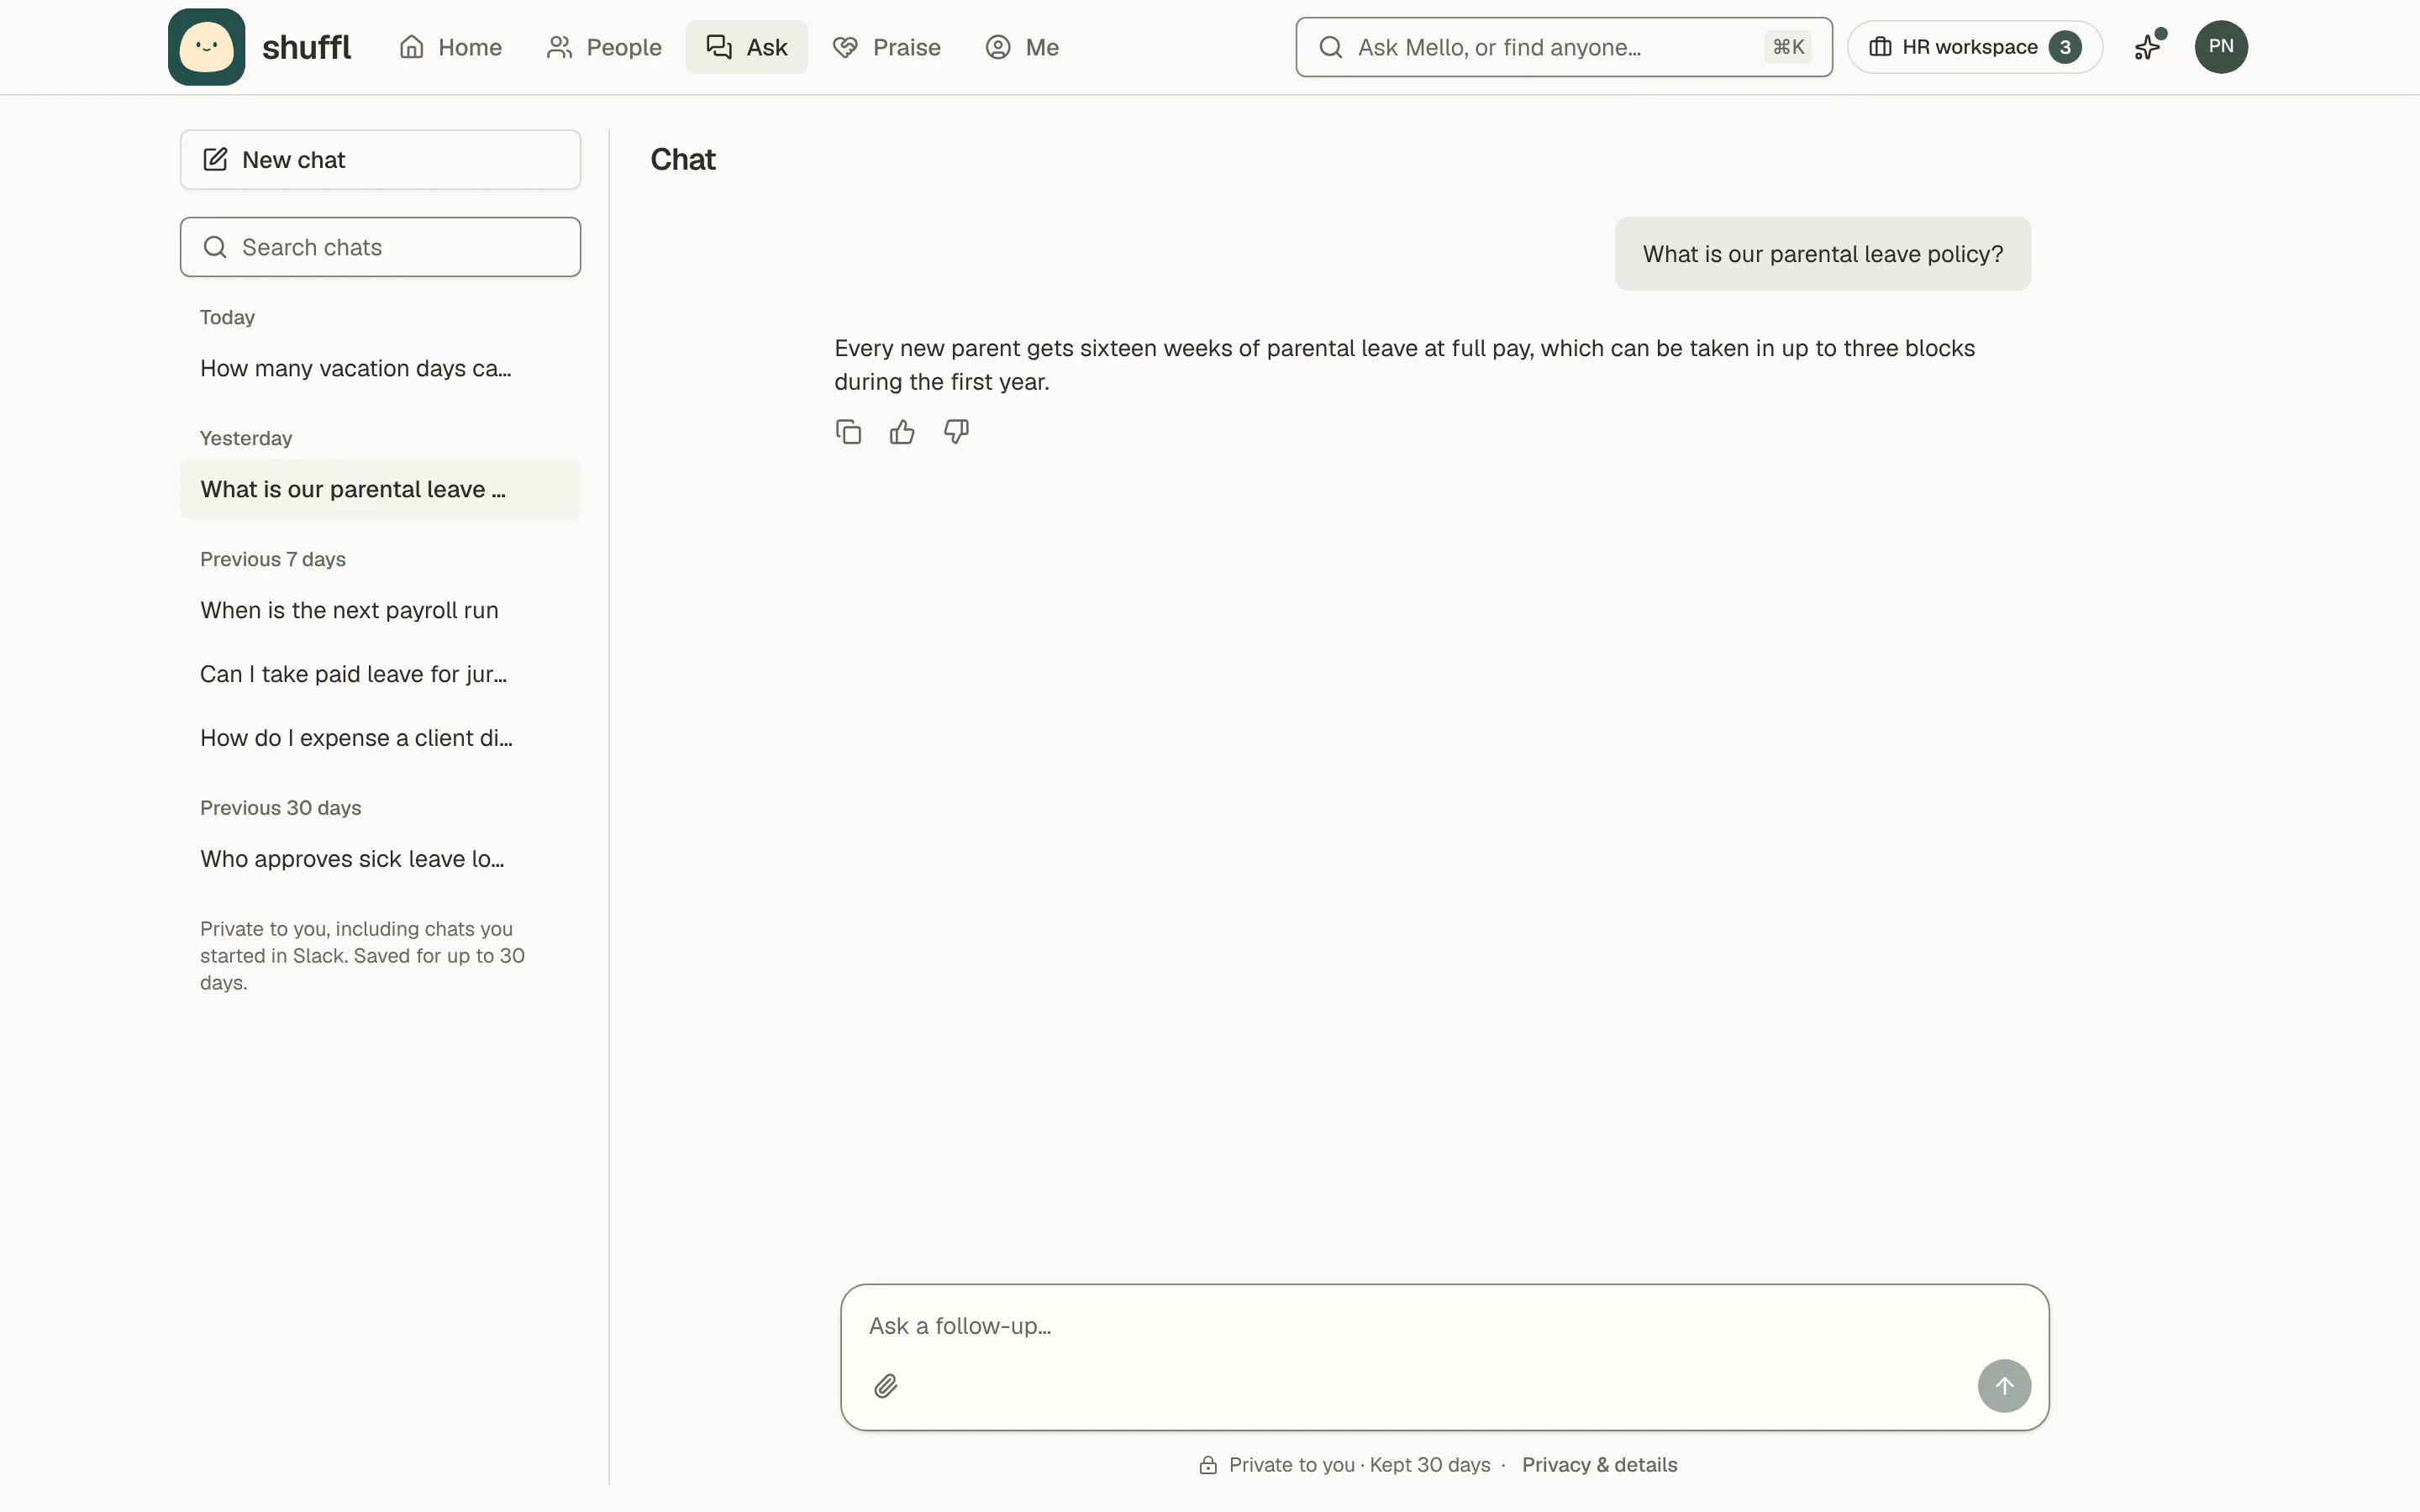This screenshot has height=1512, width=2420.
Task: Click the lock icon beside Private to you
Action: pyautogui.click(x=1208, y=1465)
